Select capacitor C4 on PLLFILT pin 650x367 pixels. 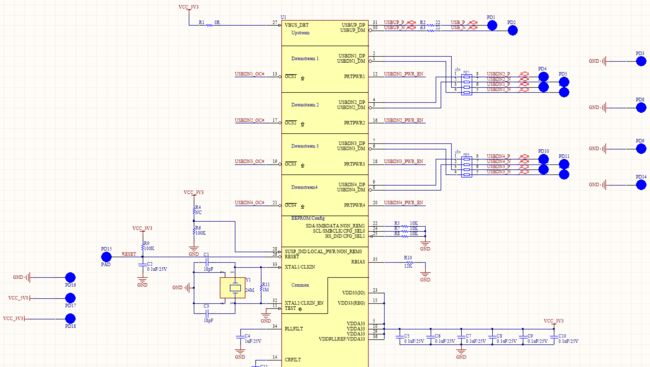240,337
